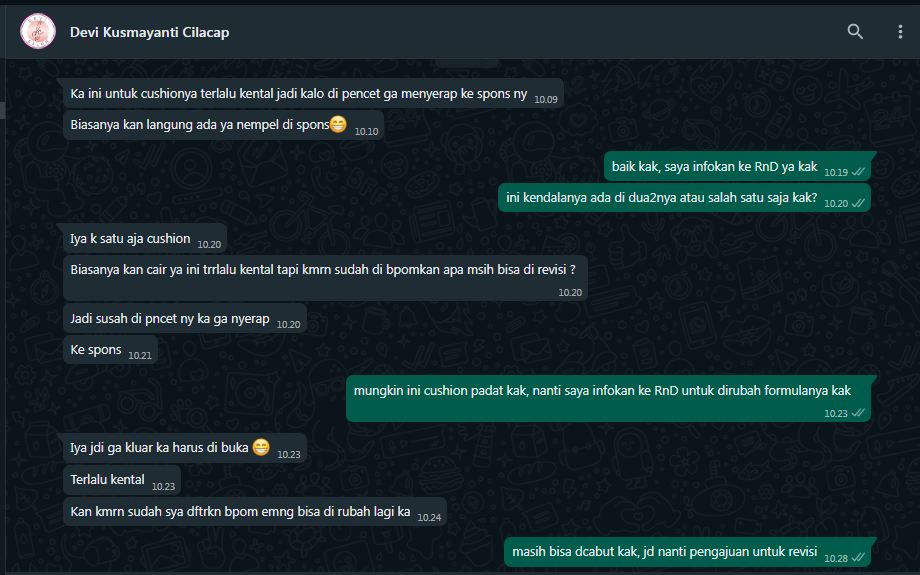Select the 'Ke spons' message bubble
The width and height of the screenshot is (920, 575).
coord(110,350)
